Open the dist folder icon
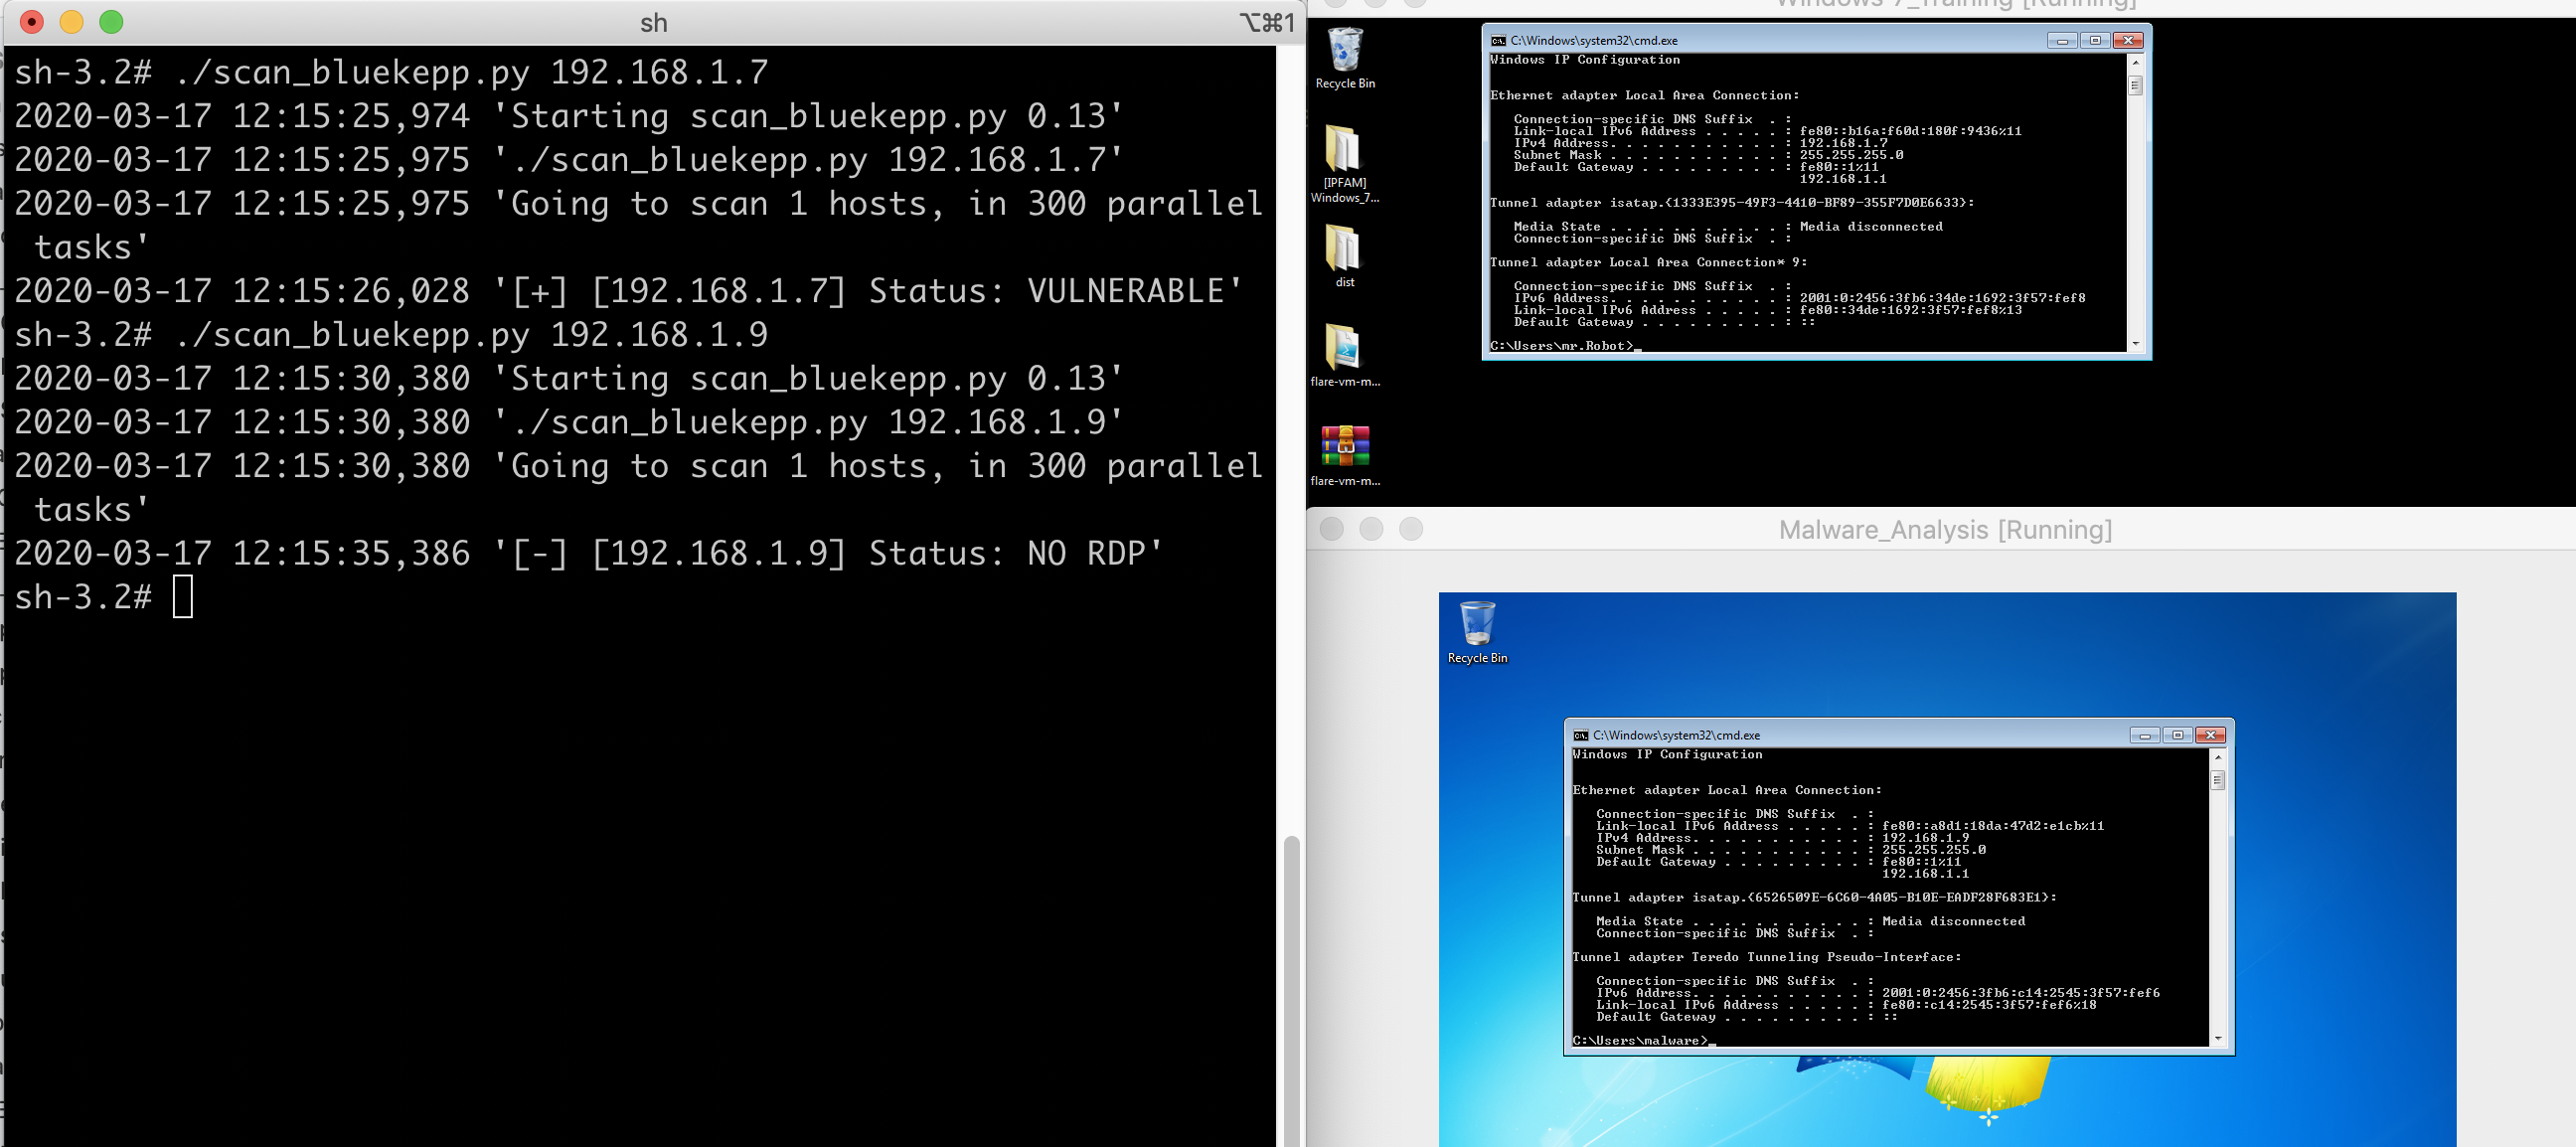 [1343, 248]
